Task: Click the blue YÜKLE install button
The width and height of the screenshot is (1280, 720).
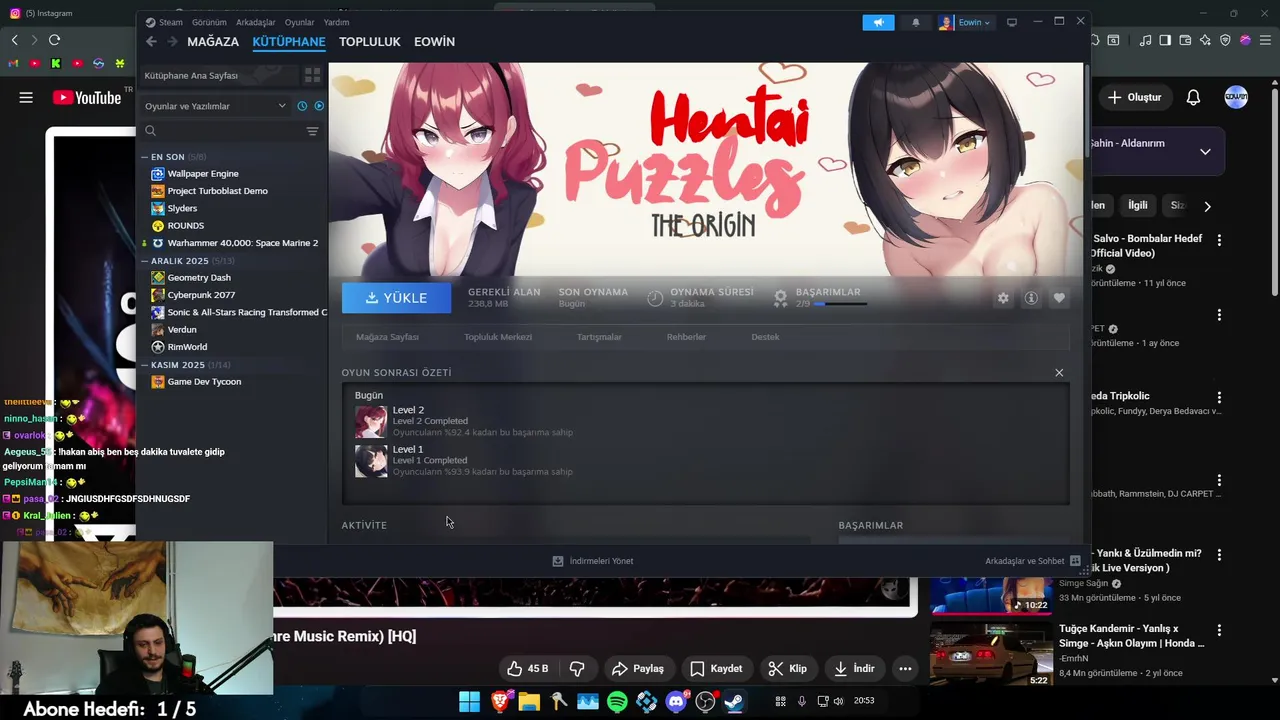Action: (396, 298)
